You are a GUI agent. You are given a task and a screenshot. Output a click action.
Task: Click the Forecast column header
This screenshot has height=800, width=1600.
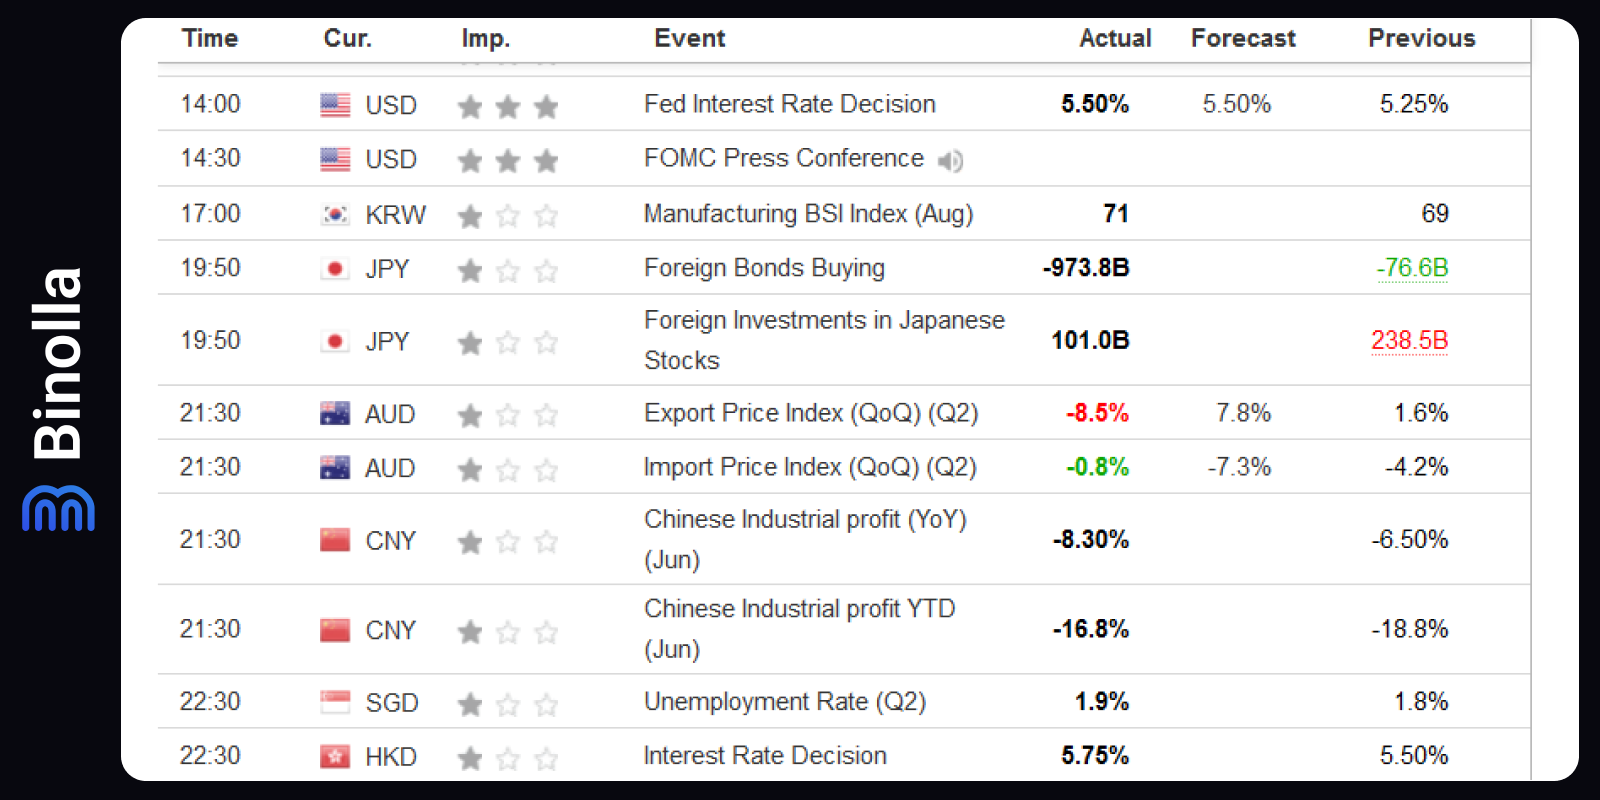pos(1243,39)
